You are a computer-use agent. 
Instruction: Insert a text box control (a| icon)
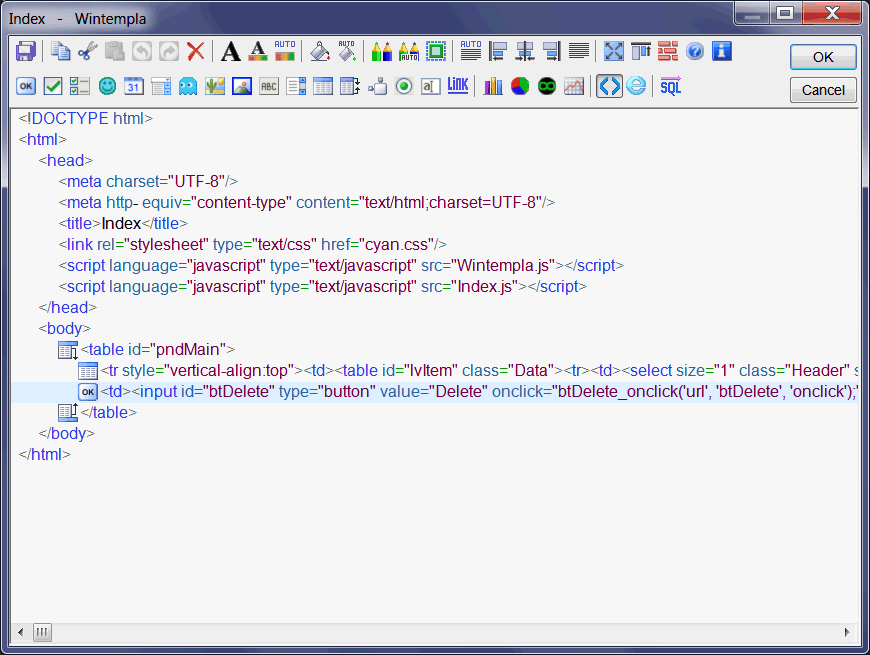(x=431, y=86)
